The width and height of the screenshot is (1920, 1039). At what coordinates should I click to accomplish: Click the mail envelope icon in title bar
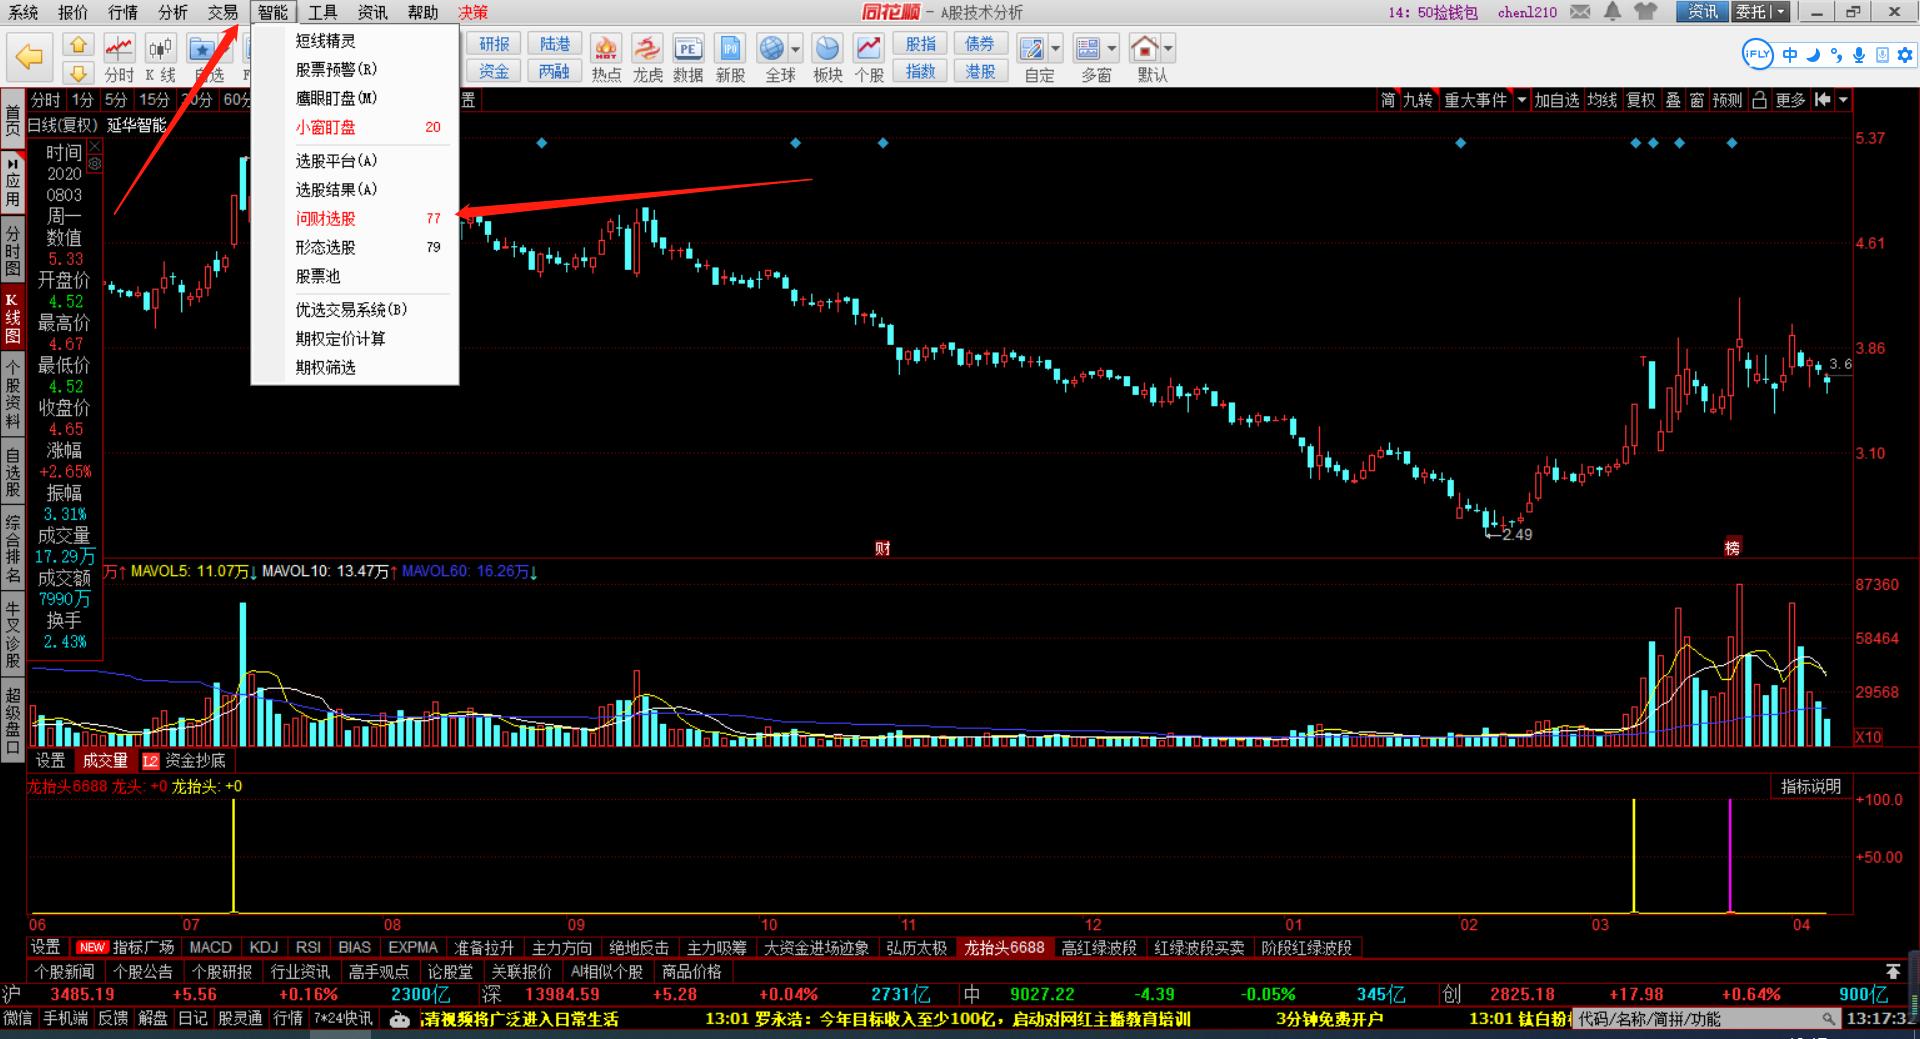(1580, 12)
